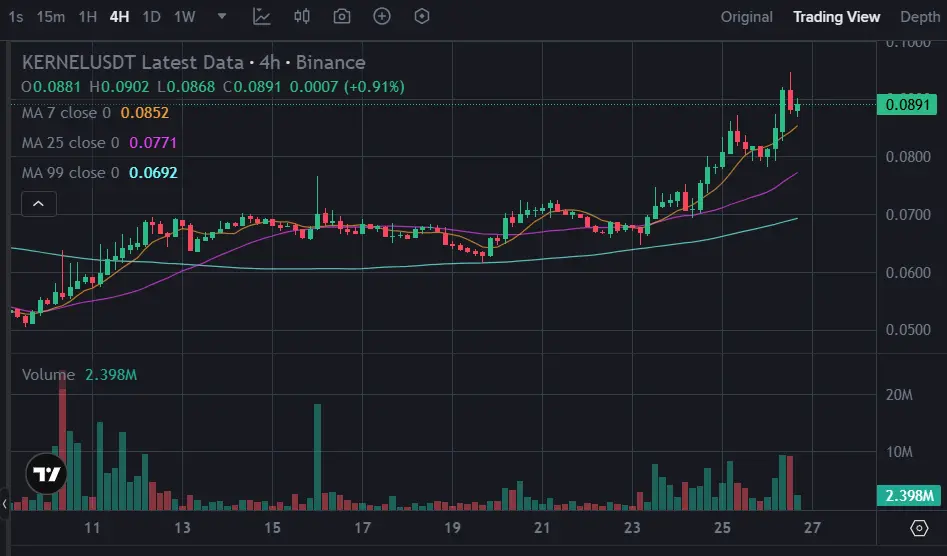Click date label 21 on time axis

tap(542, 528)
